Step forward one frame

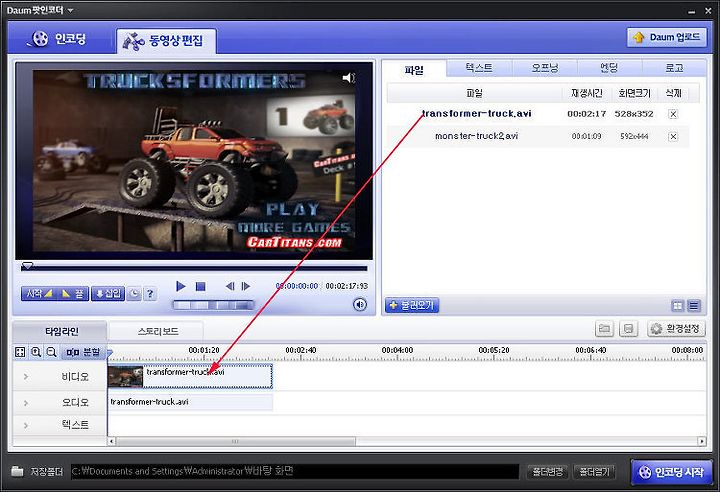click(x=246, y=286)
